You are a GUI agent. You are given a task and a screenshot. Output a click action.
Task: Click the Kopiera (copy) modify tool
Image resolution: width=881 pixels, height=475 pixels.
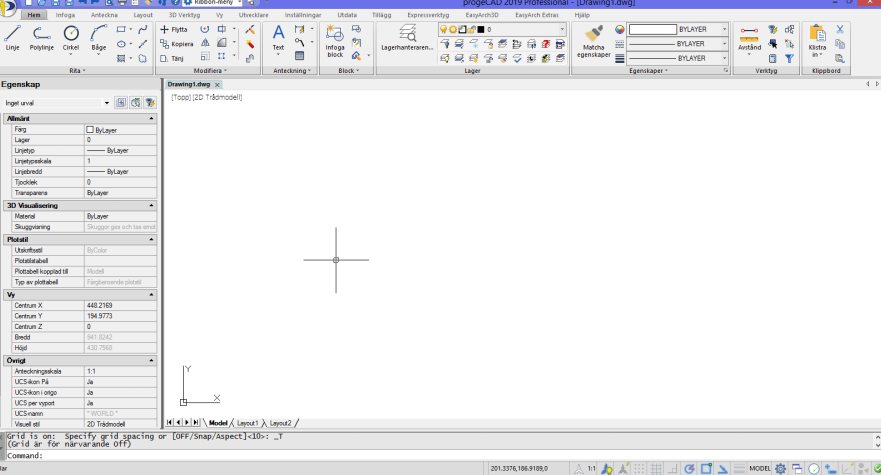(176, 44)
